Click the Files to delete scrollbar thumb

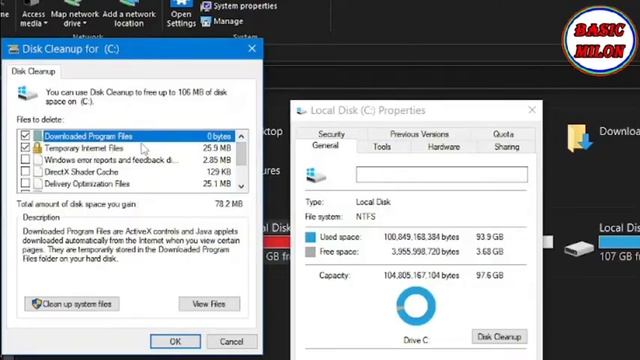[241, 153]
